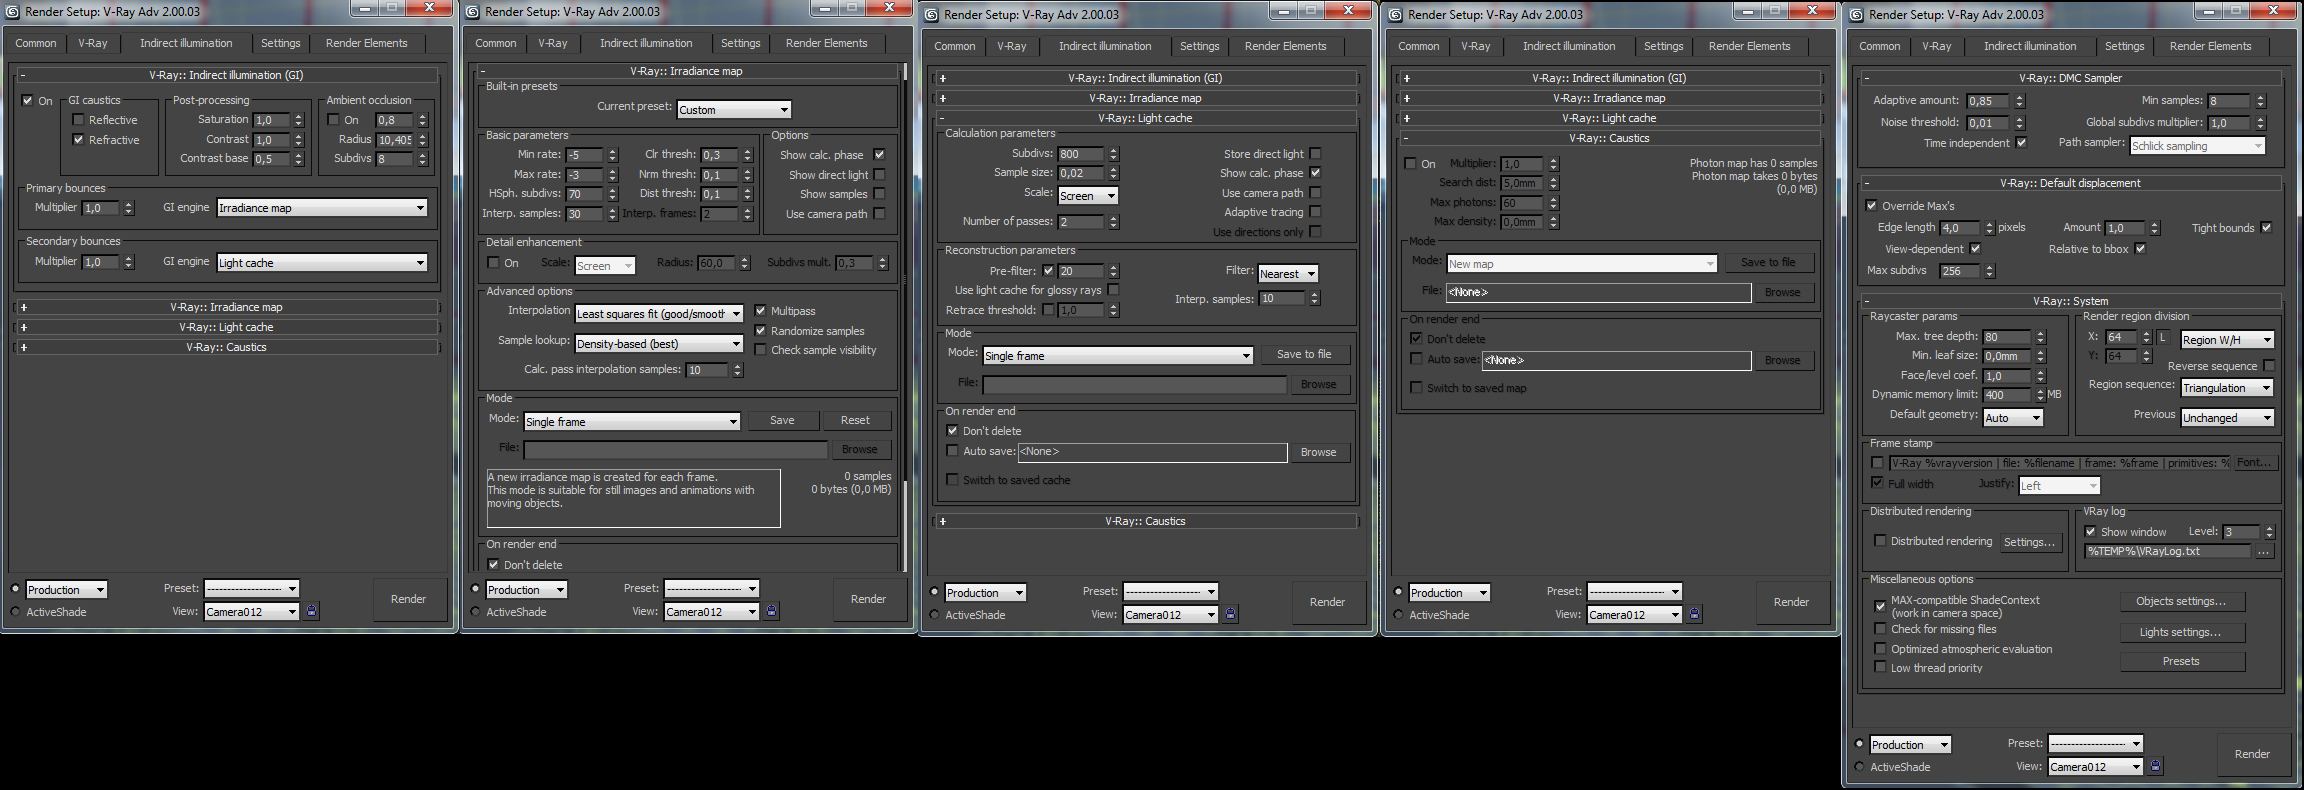Open the Current preset dropdown set to Custom
Viewport: 2304px width, 790px height.
pyautogui.click(x=734, y=110)
